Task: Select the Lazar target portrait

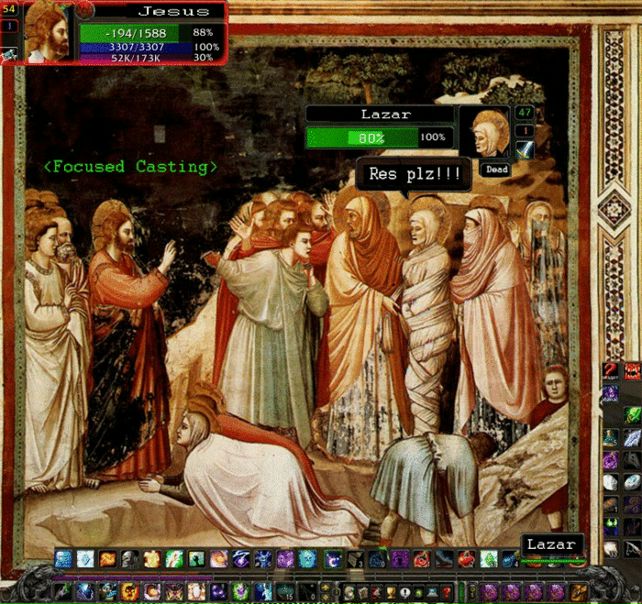Action: coord(488,135)
